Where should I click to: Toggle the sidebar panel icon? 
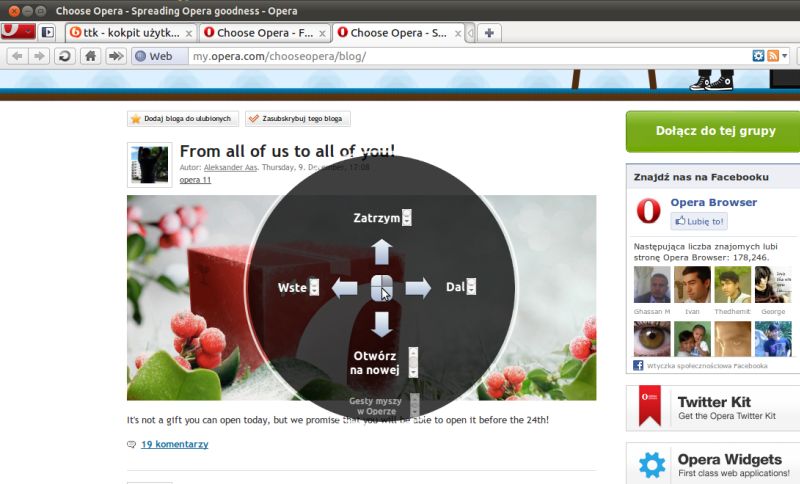click(47, 32)
